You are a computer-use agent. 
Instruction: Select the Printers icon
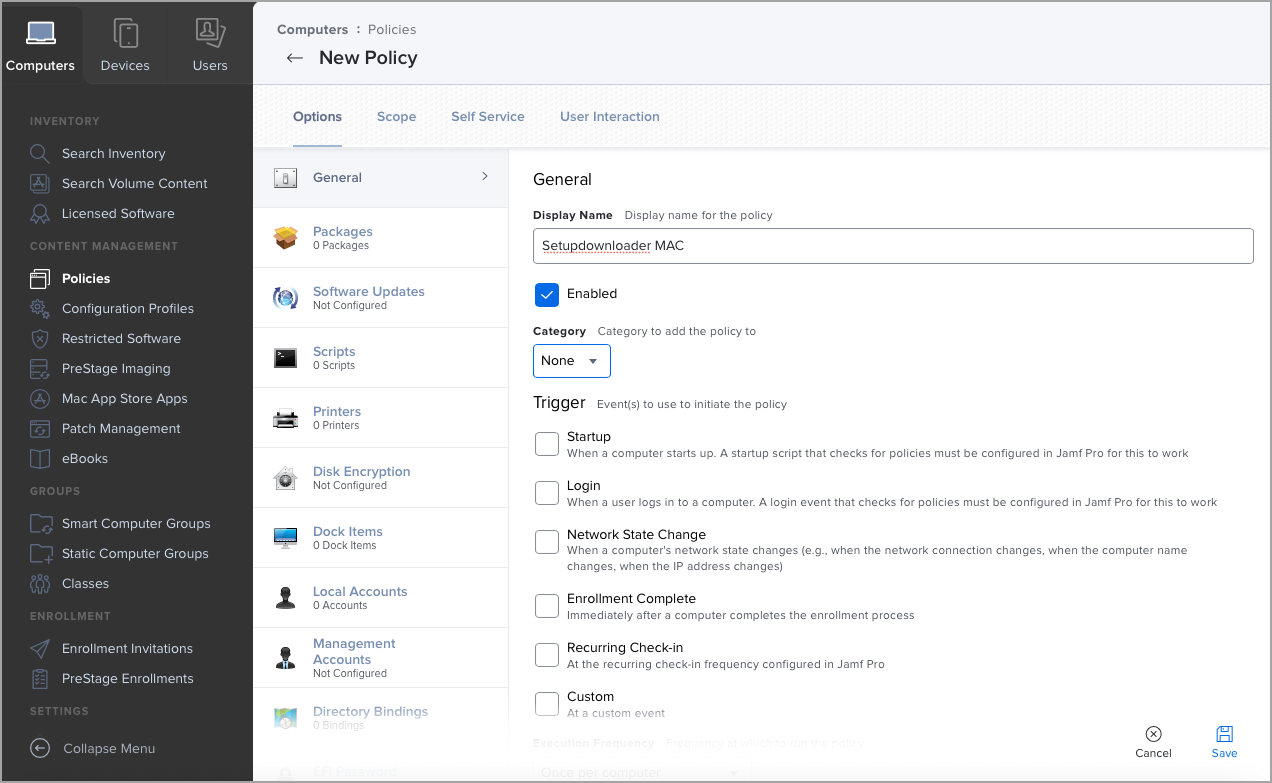click(x=286, y=418)
